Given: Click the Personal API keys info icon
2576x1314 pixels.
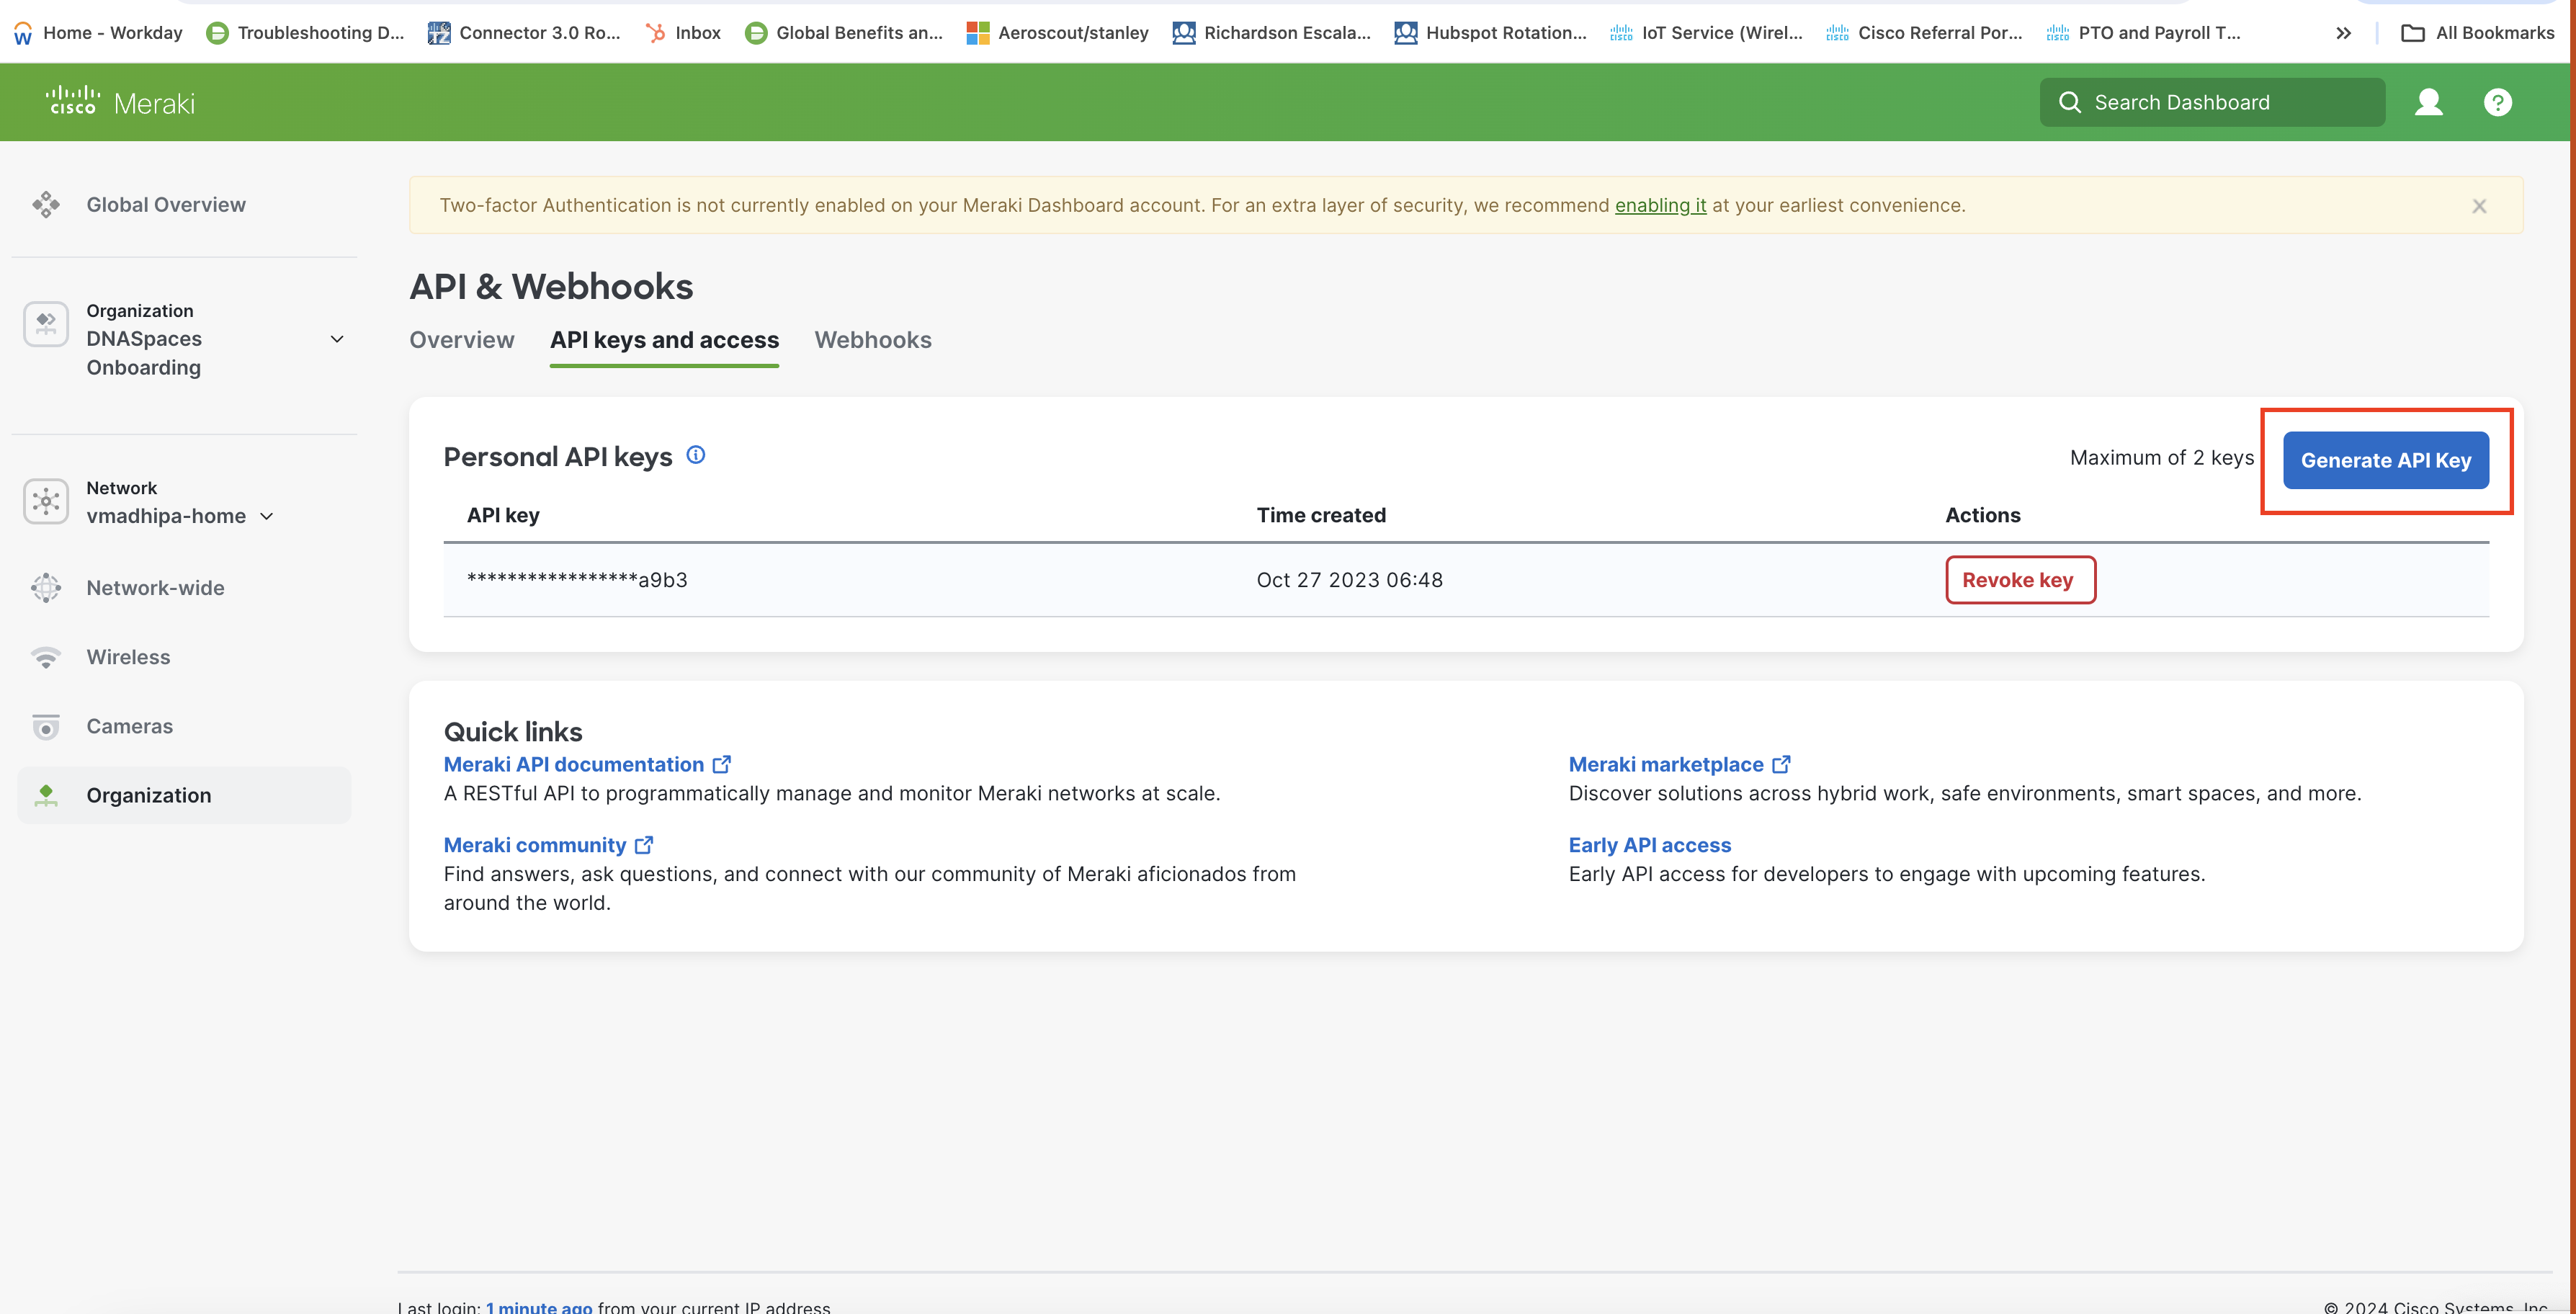Looking at the screenshot, I should pyautogui.click(x=696, y=455).
